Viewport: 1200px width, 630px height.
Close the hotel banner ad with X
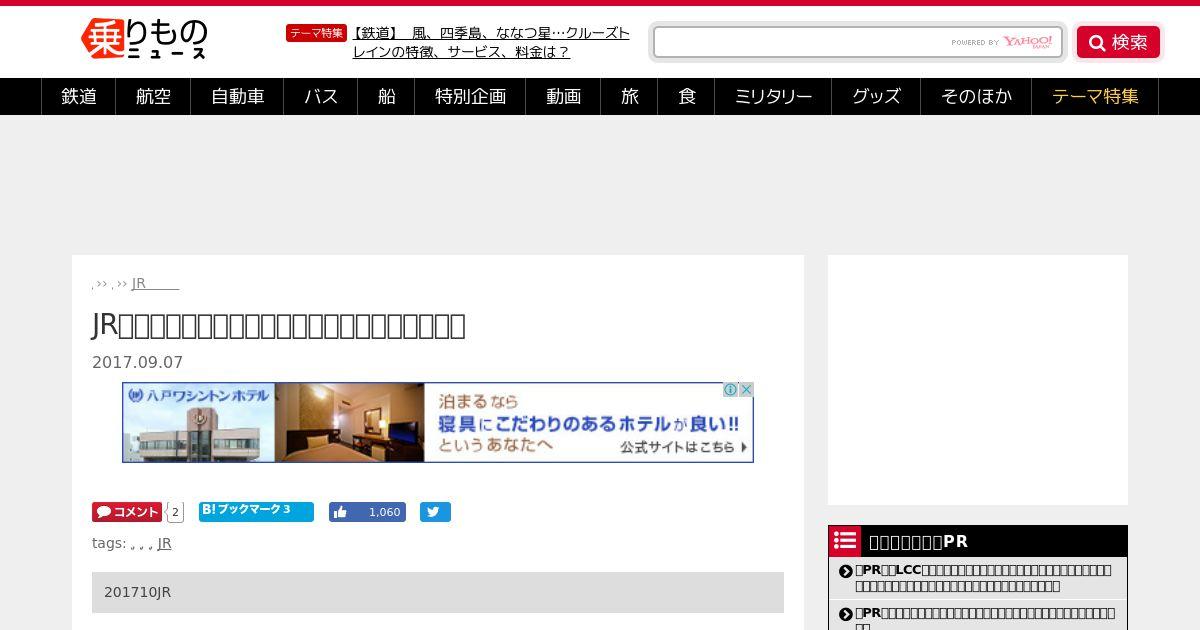746,390
